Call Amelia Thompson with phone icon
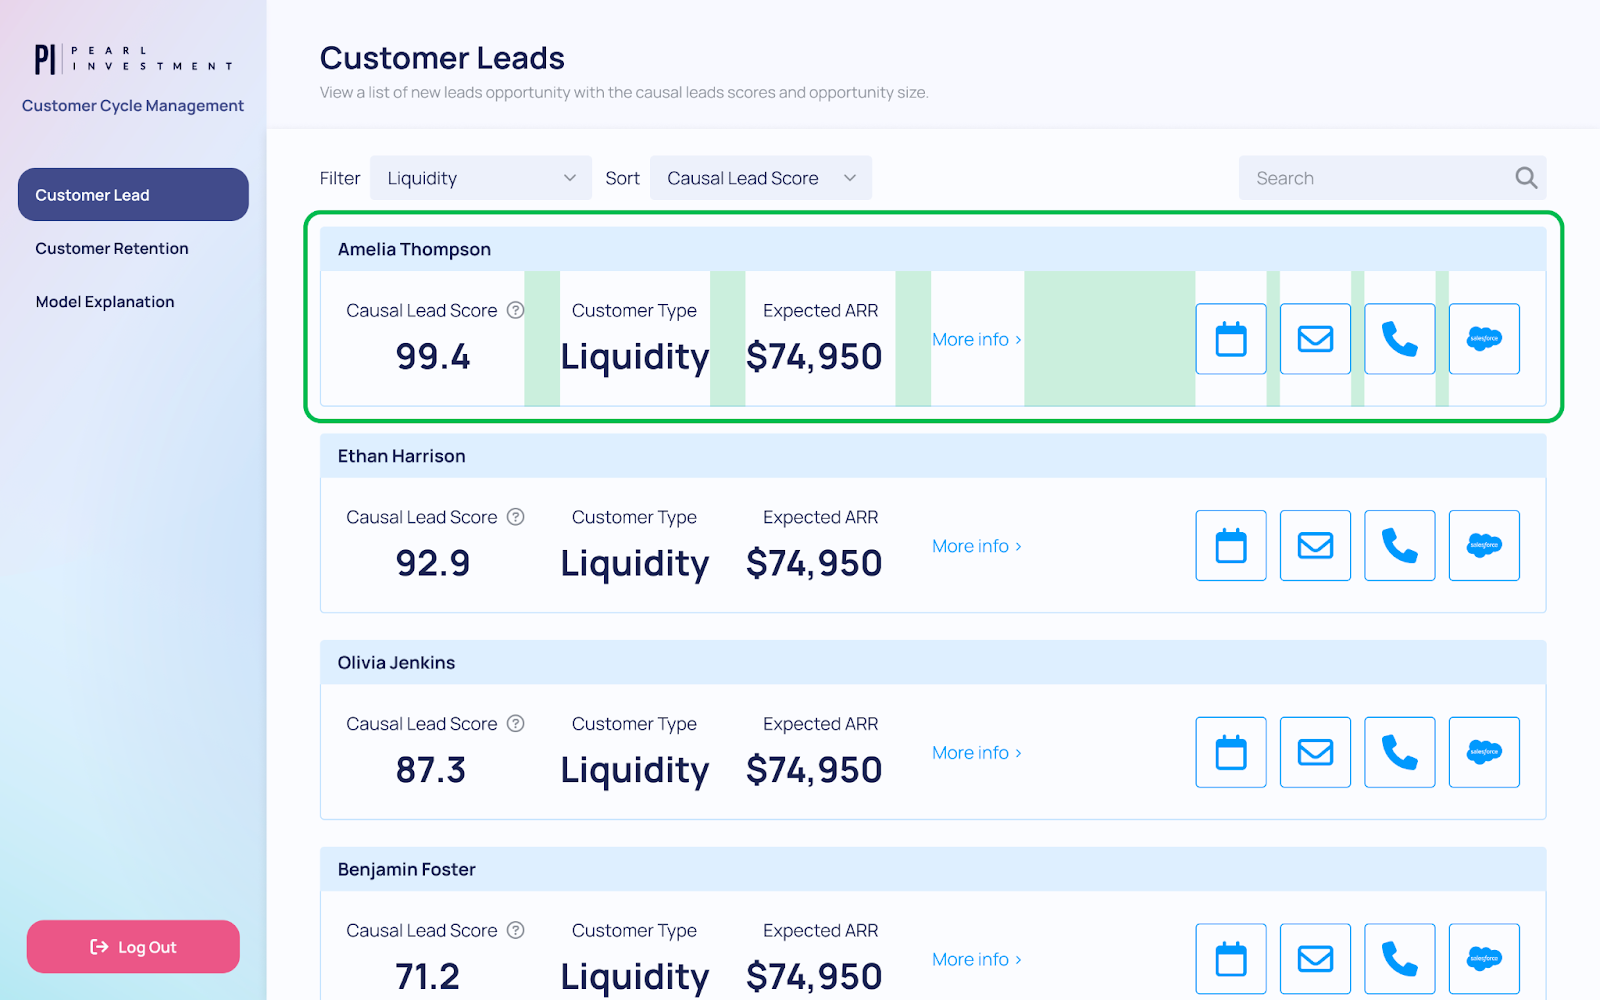The width and height of the screenshot is (1600, 1000). pos(1400,339)
